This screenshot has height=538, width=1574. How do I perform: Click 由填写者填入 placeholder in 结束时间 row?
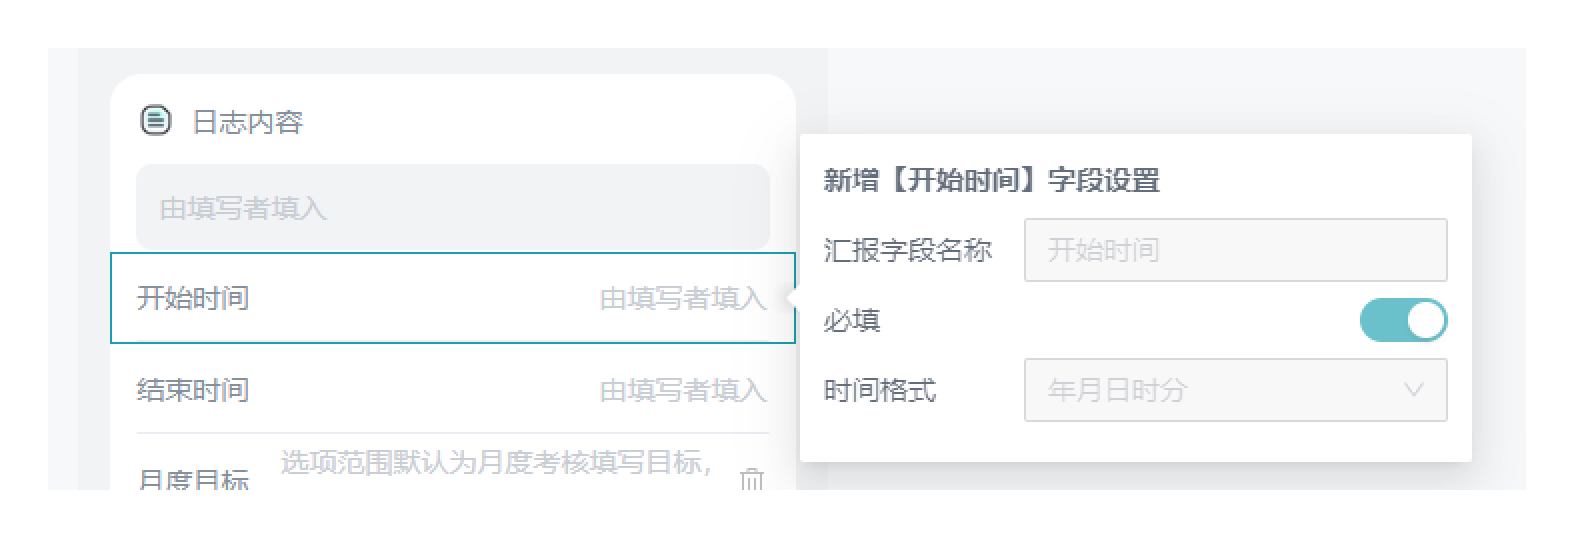(683, 390)
